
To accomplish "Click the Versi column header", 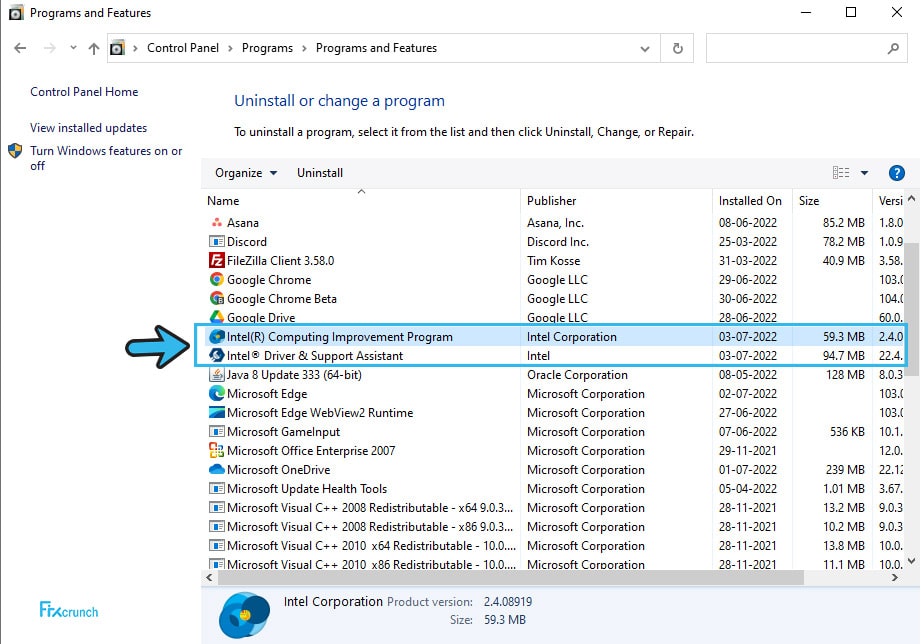I will coord(889,201).
